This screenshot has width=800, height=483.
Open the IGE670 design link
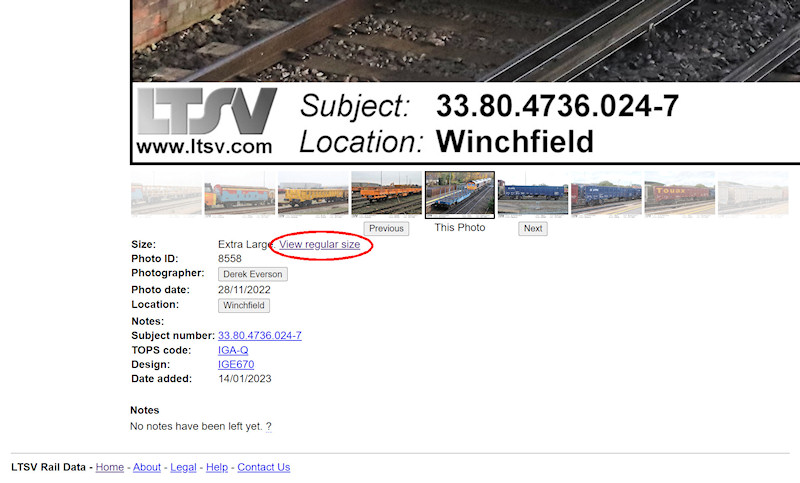click(236, 365)
